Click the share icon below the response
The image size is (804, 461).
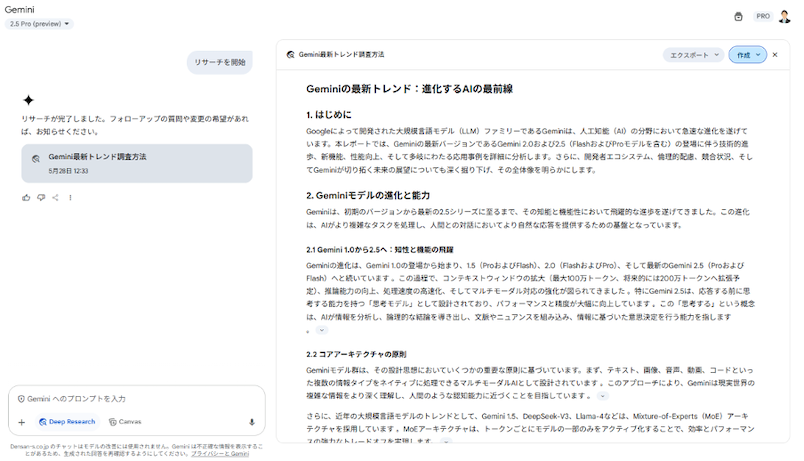(56, 197)
